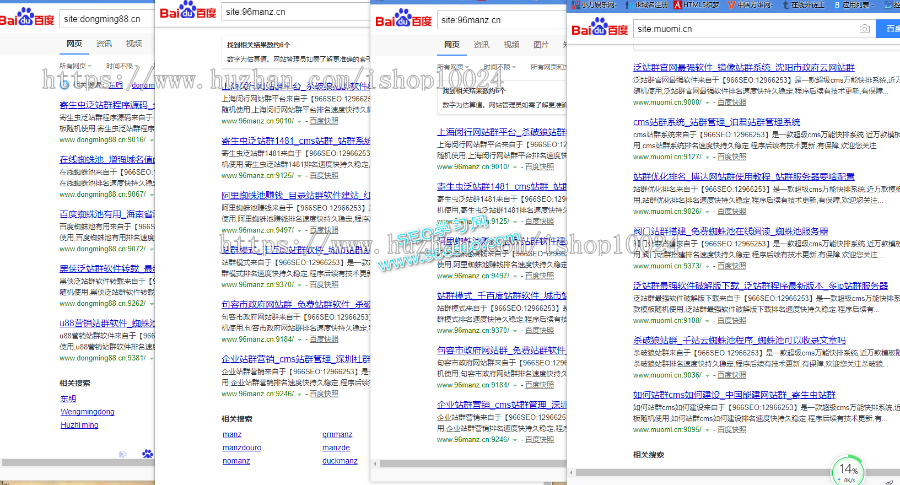This screenshot has width=900, height=485.
Task: Click the horizontal scrollbar in the third 96manz window
Action: click(x=472, y=463)
